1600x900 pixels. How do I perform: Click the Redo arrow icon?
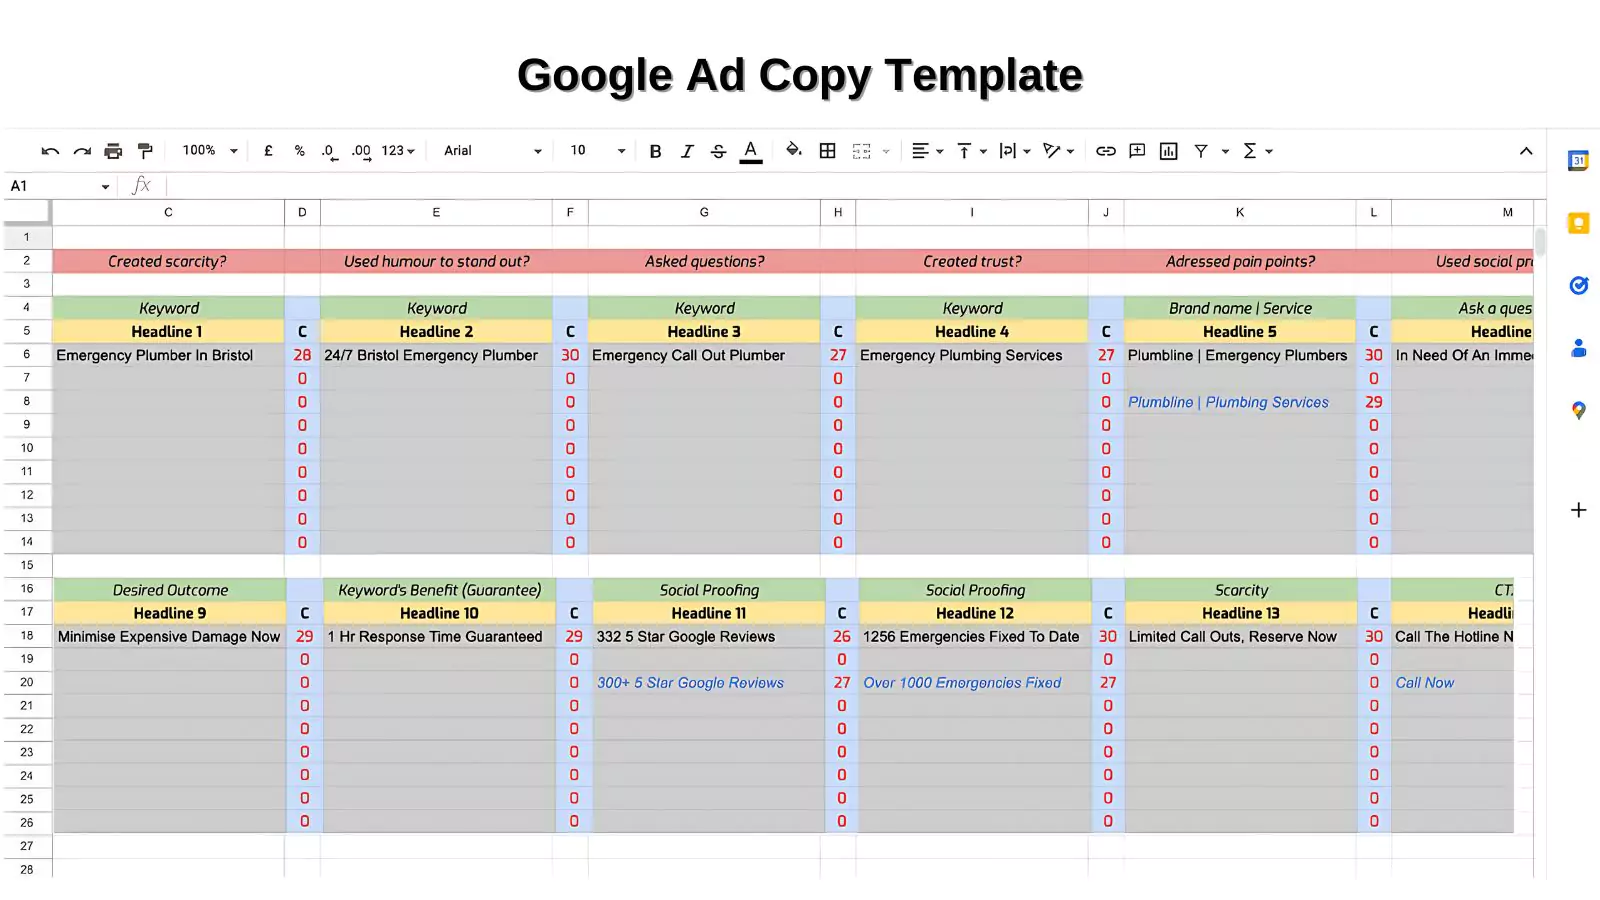82,151
